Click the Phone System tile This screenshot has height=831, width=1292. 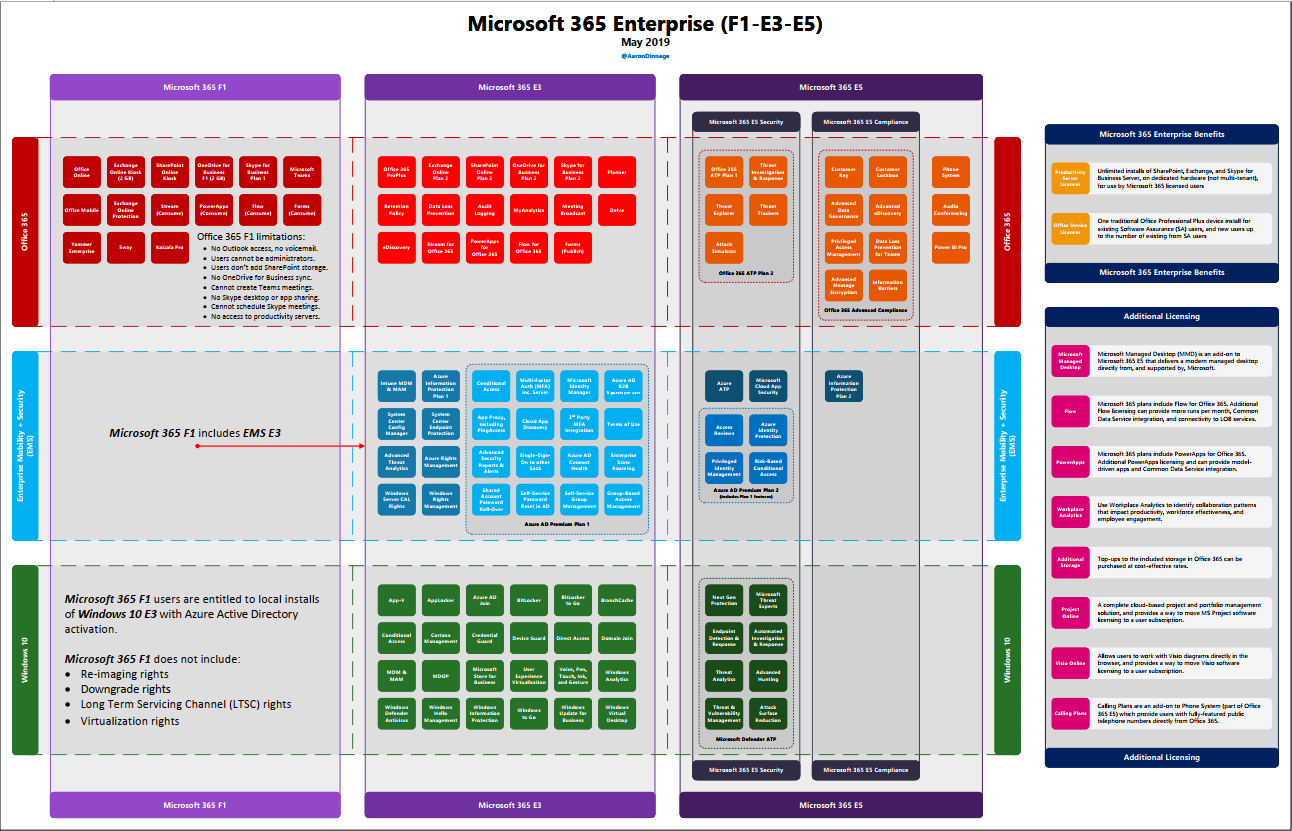[x=951, y=171]
